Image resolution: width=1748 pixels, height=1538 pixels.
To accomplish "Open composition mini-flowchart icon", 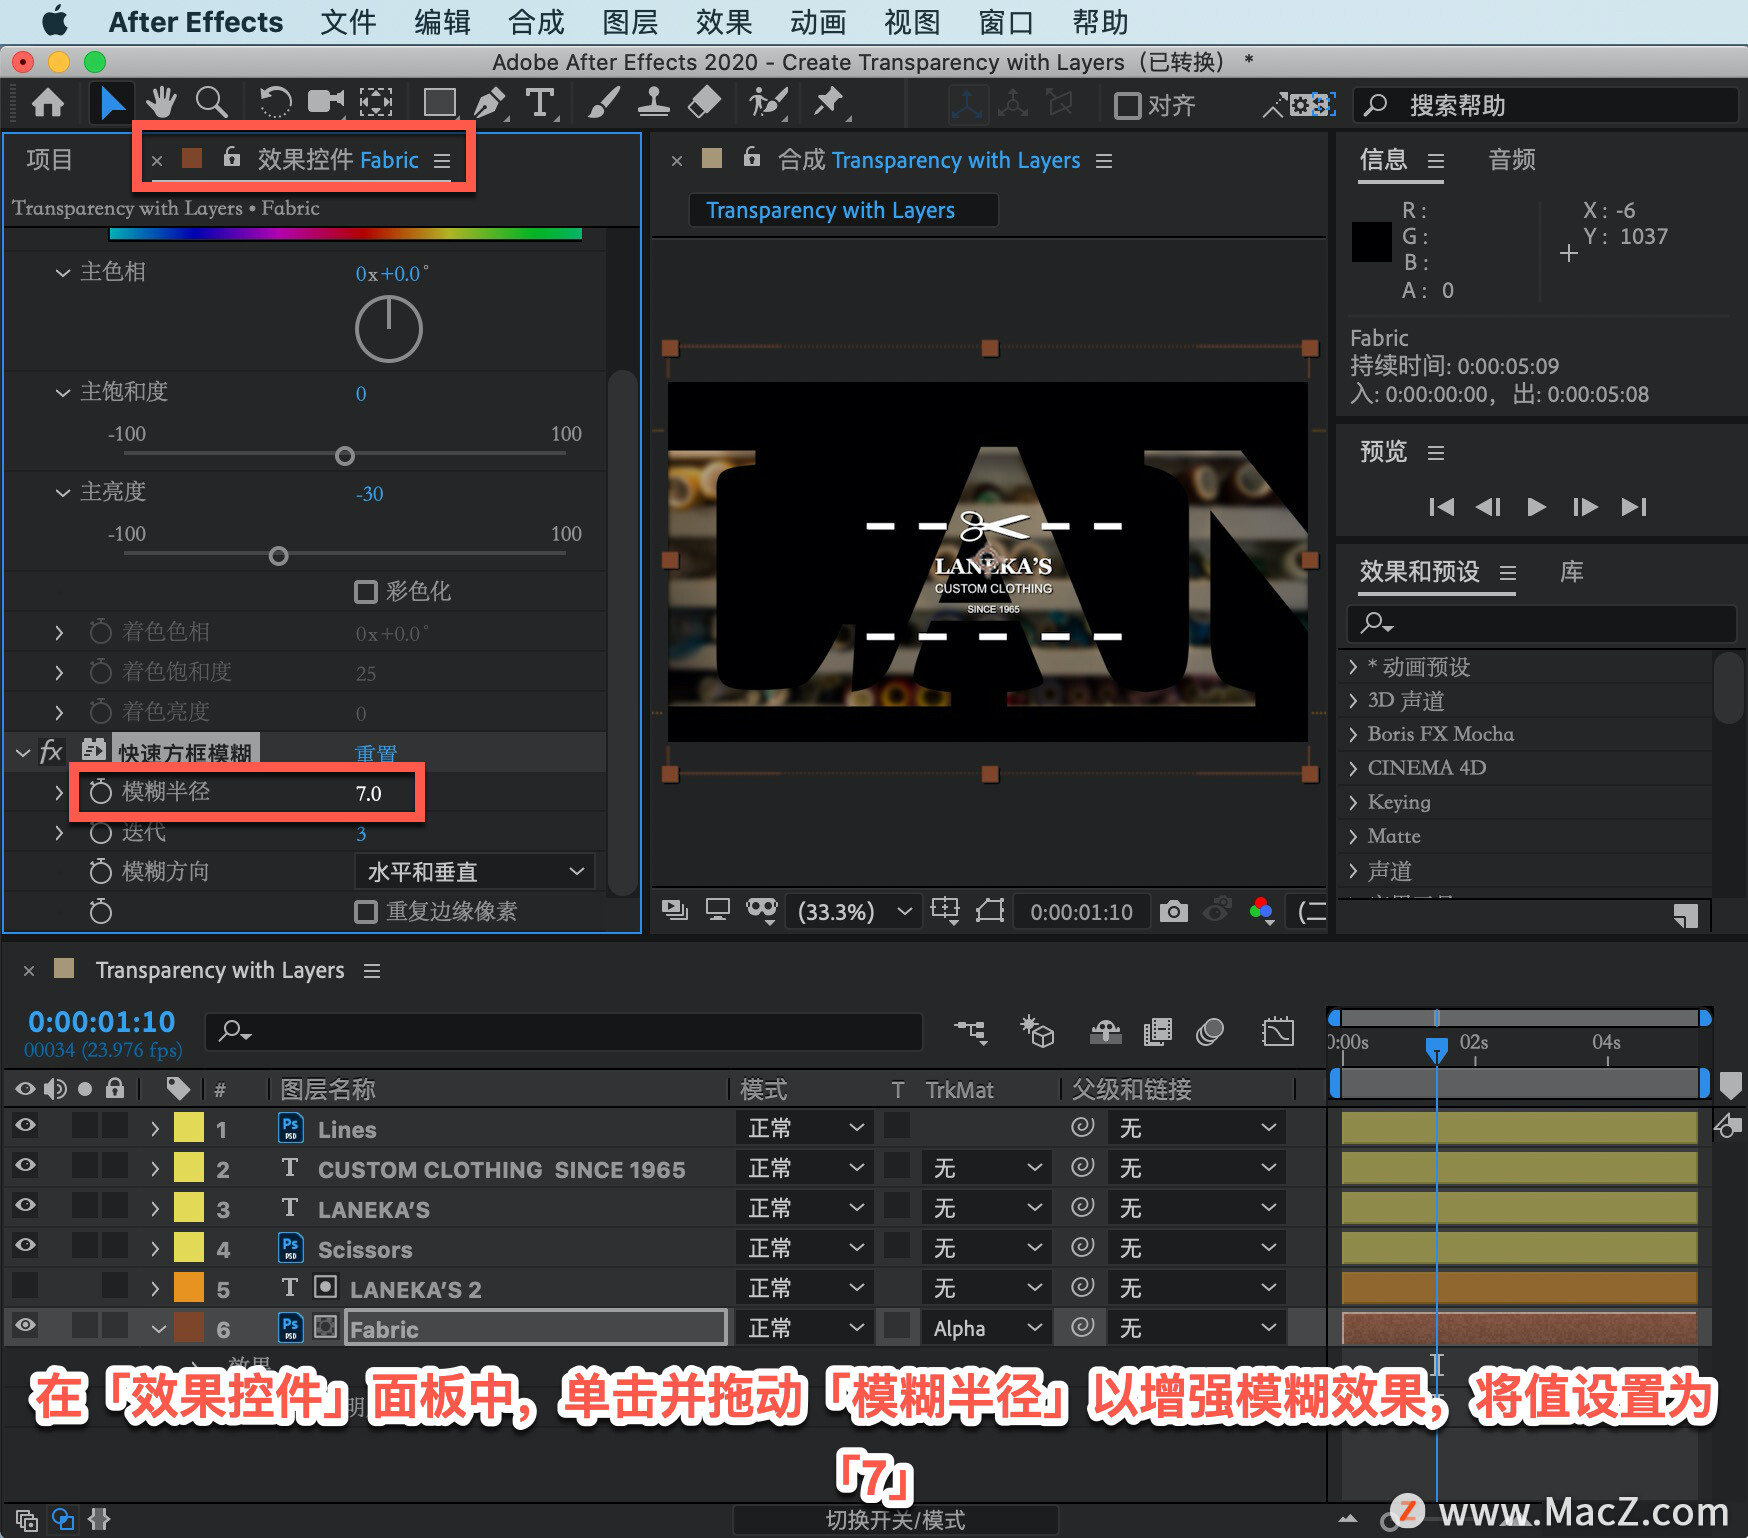I will coord(971,1031).
